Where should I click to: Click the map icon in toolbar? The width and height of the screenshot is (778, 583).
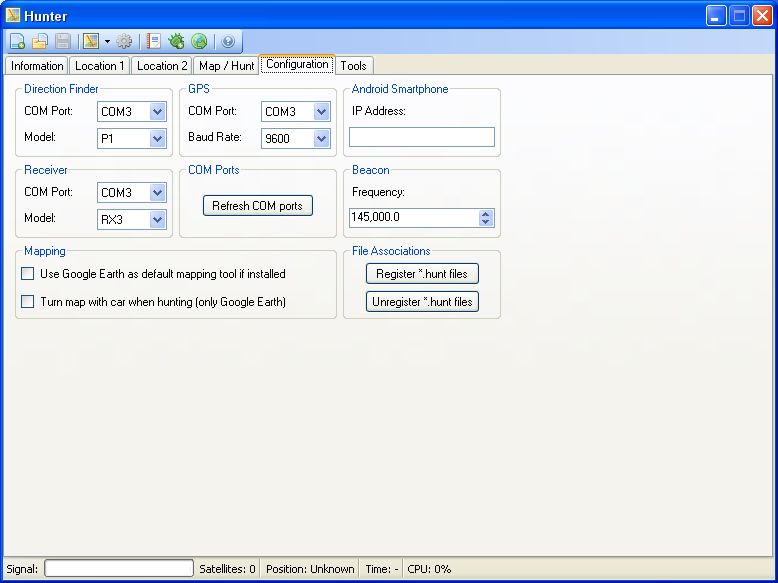tap(91, 41)
